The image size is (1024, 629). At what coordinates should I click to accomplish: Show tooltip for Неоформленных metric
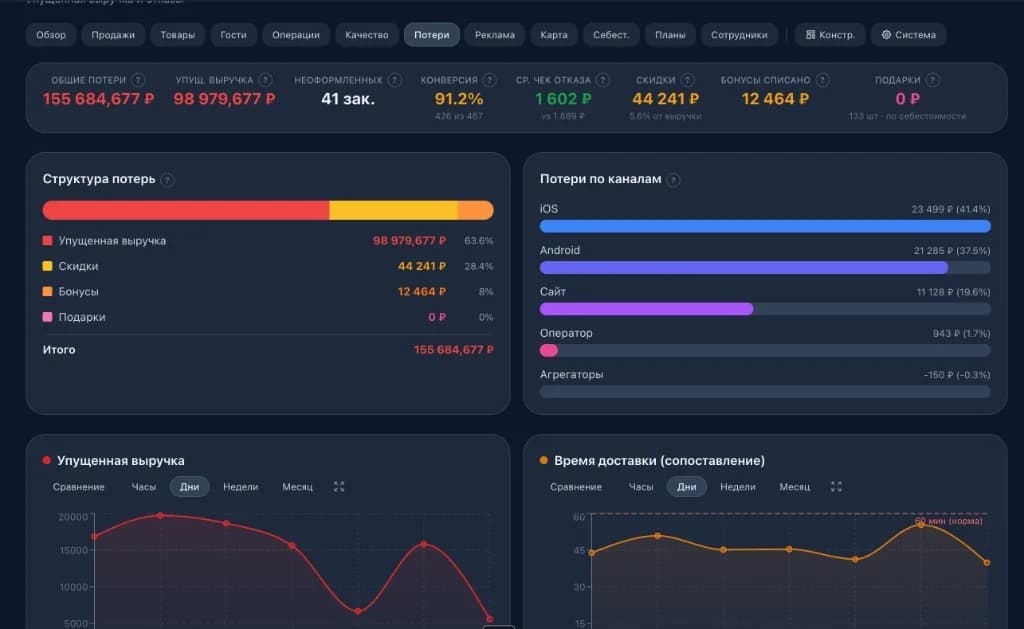pyautogui.click(x=394, y=80)
